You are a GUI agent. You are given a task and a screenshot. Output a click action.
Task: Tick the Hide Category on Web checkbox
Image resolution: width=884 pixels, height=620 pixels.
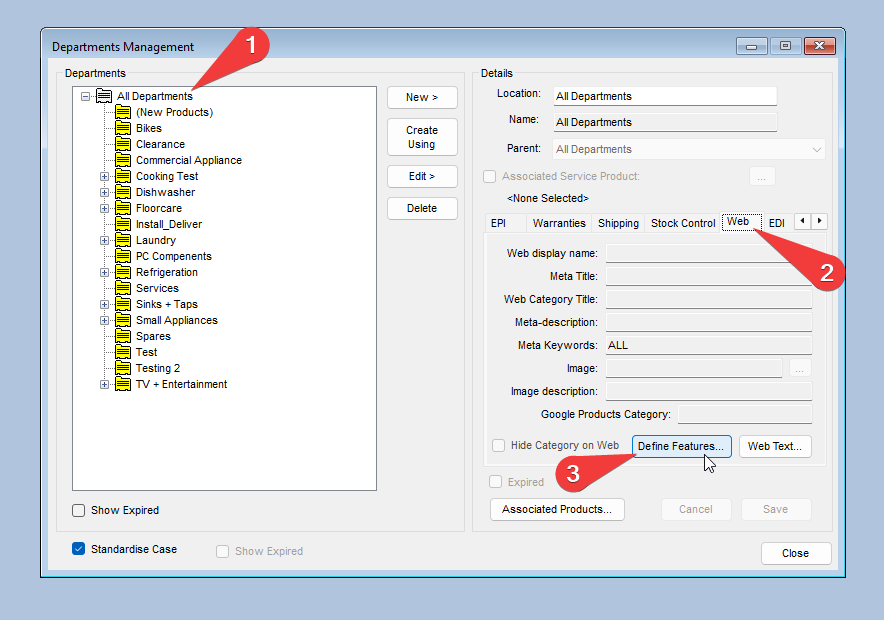pyautogui.click(x=499, y=446)
